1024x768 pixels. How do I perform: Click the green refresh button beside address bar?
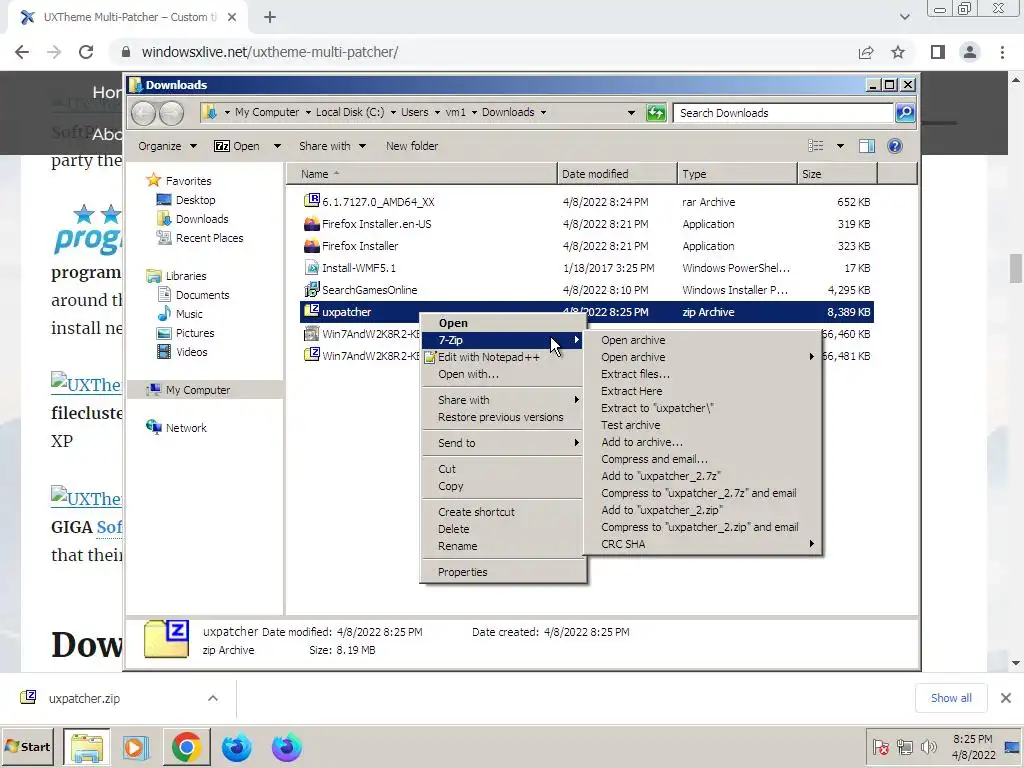pos(655,113)
